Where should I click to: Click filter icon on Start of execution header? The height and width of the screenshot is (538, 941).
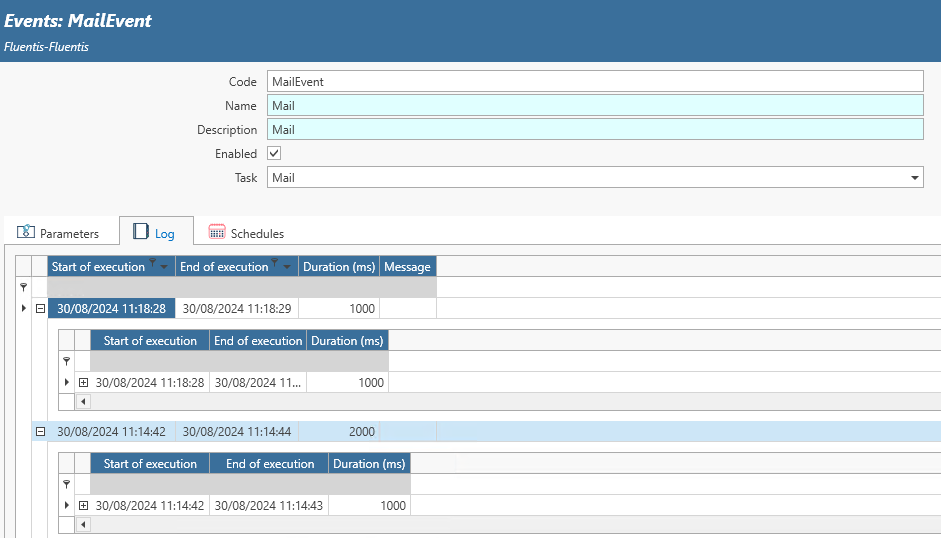pyautogui.click(x=153, y=265)
